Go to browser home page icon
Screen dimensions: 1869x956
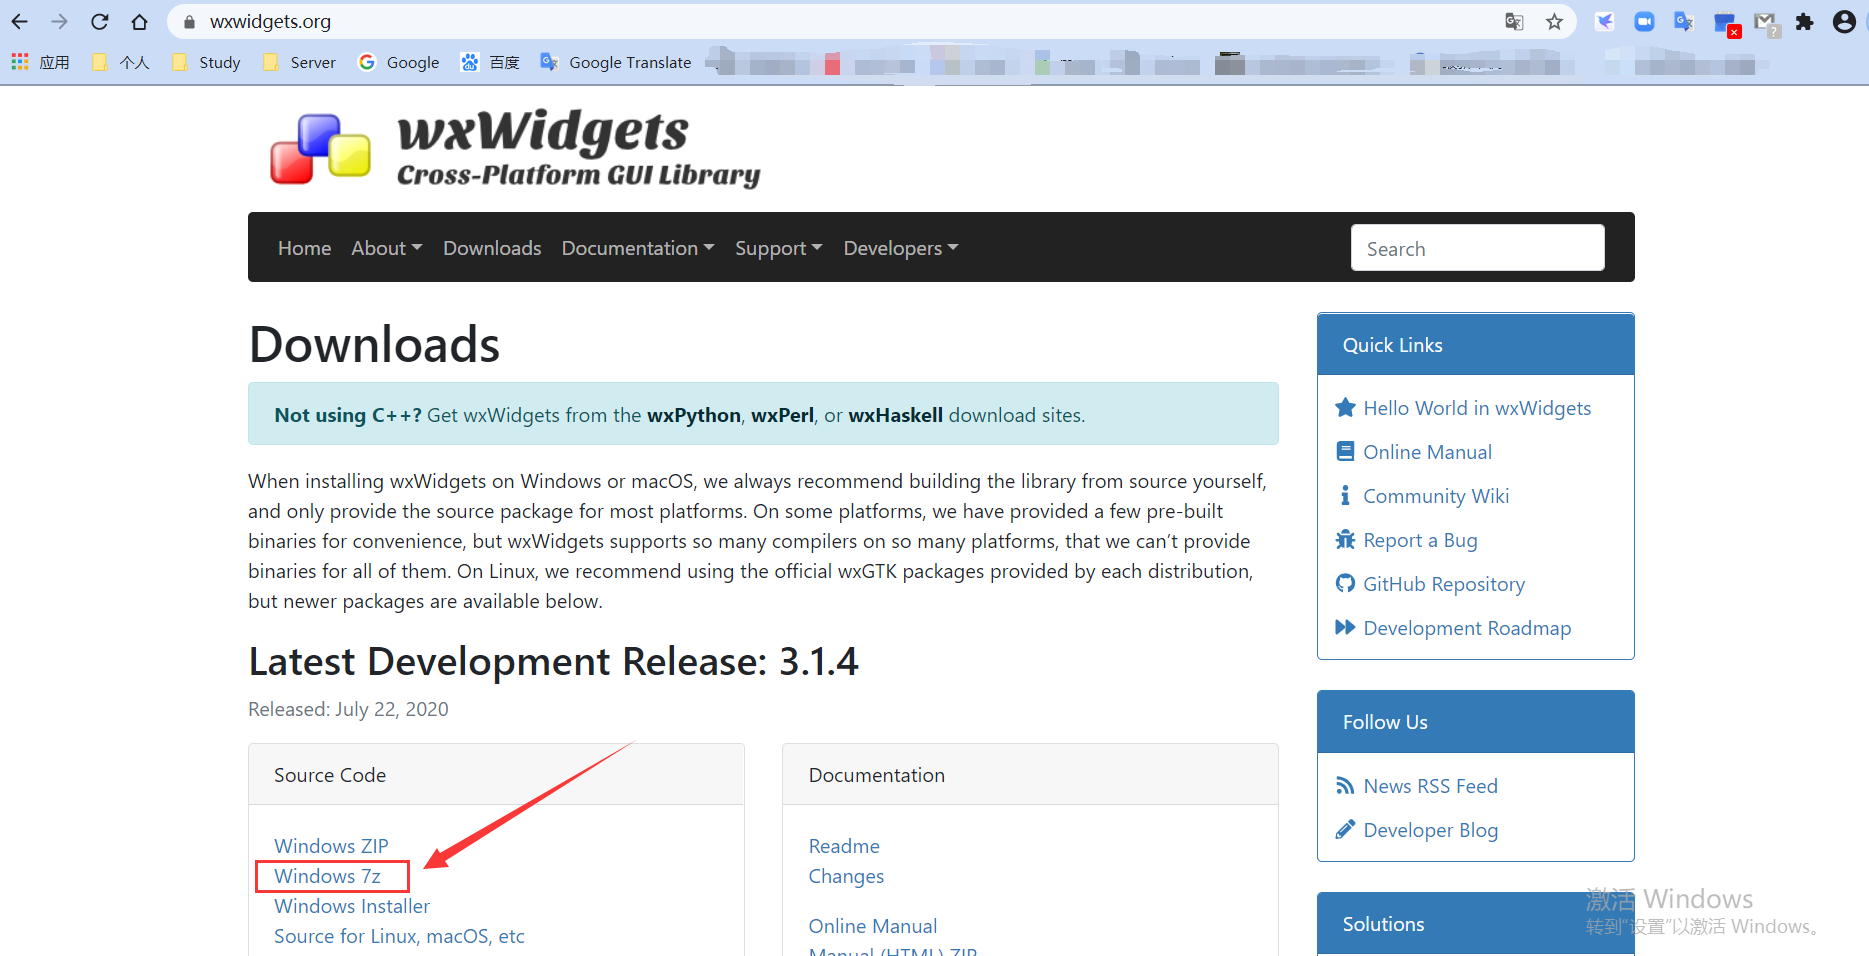click(x=140, y=21)
